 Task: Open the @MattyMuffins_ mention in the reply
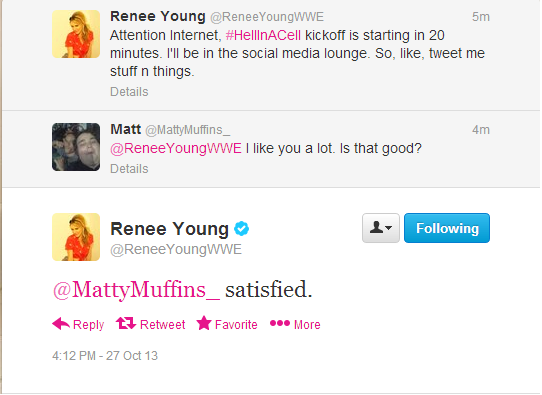point(136,289)
